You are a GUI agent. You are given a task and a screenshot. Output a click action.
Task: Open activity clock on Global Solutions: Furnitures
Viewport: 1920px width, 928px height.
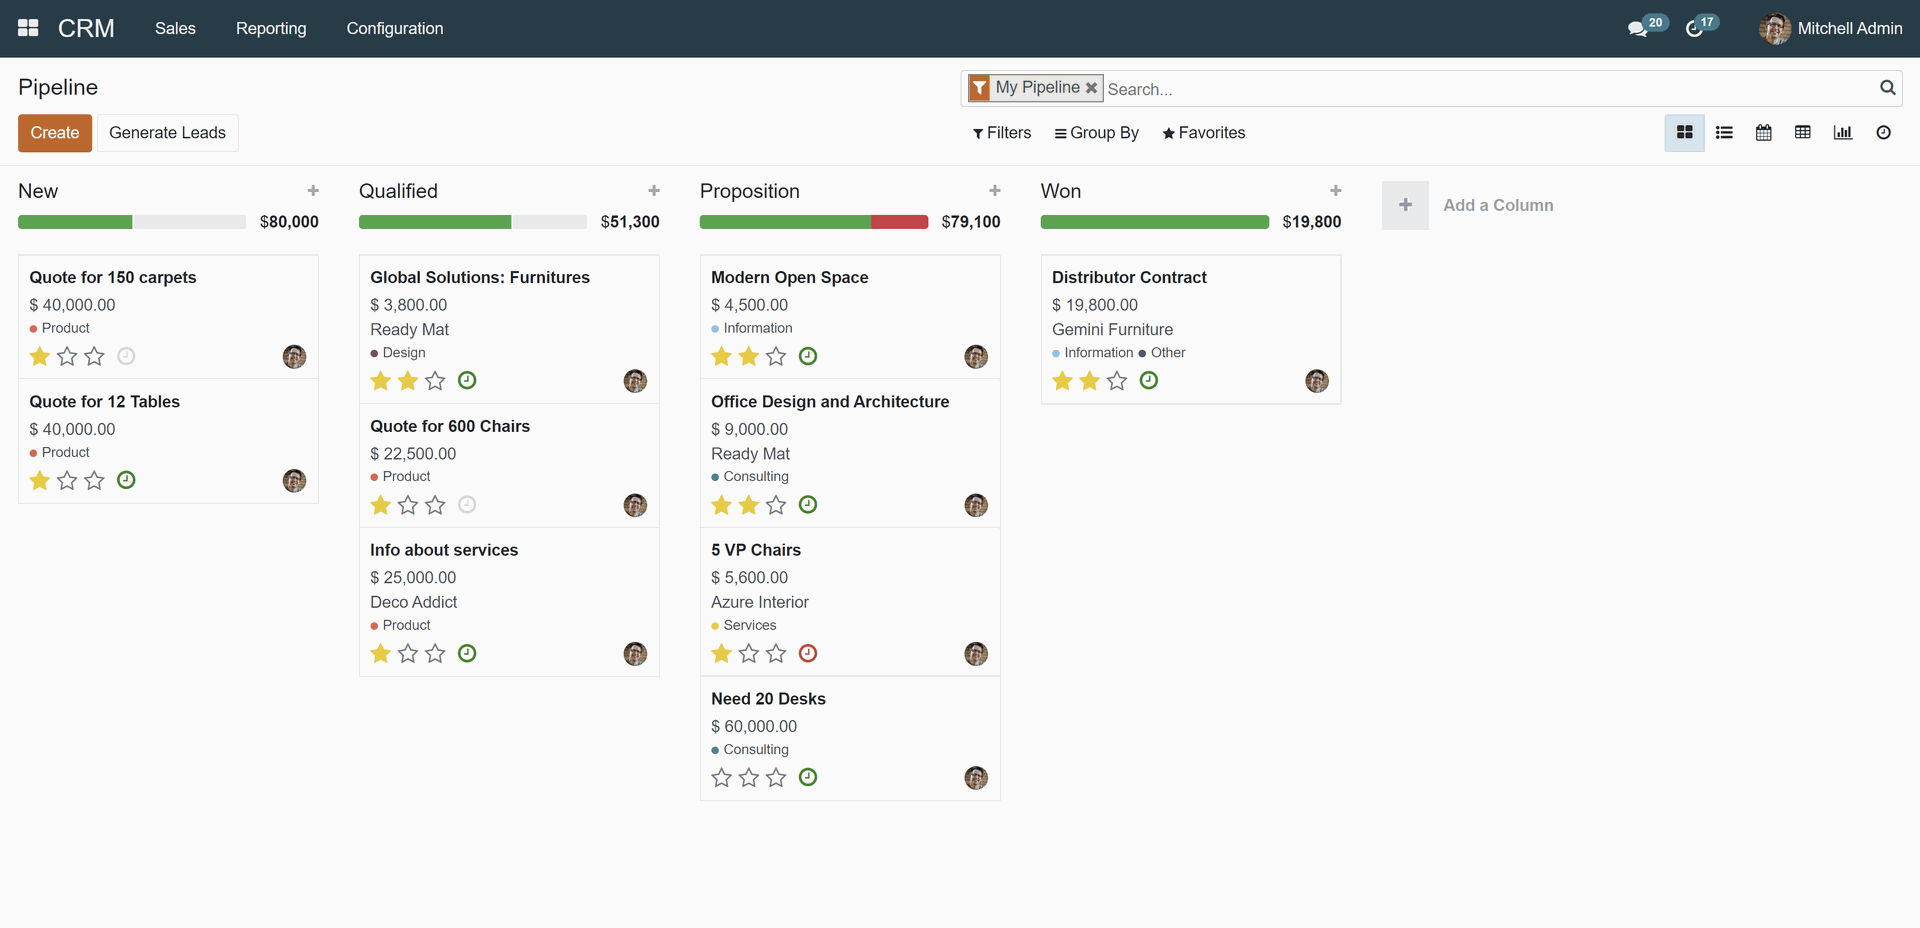[x=467, y=380]
